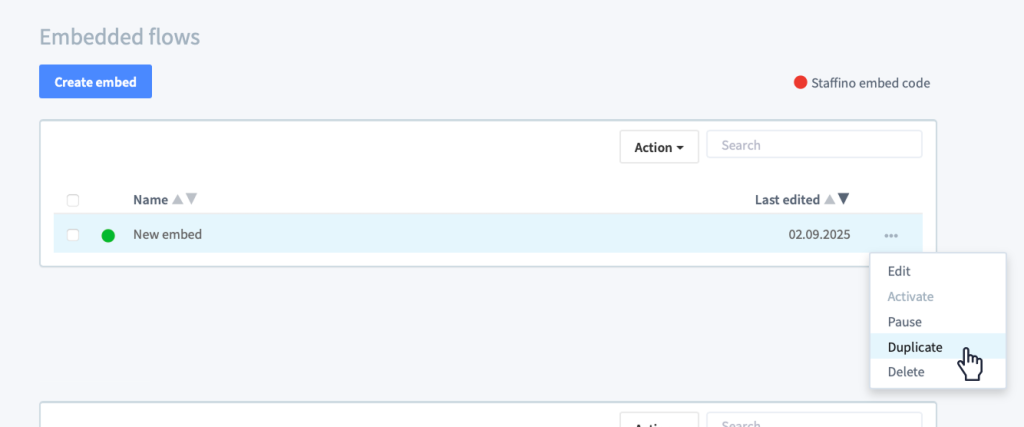
Task: Check the New embed row checkbox
Action: 73,235
